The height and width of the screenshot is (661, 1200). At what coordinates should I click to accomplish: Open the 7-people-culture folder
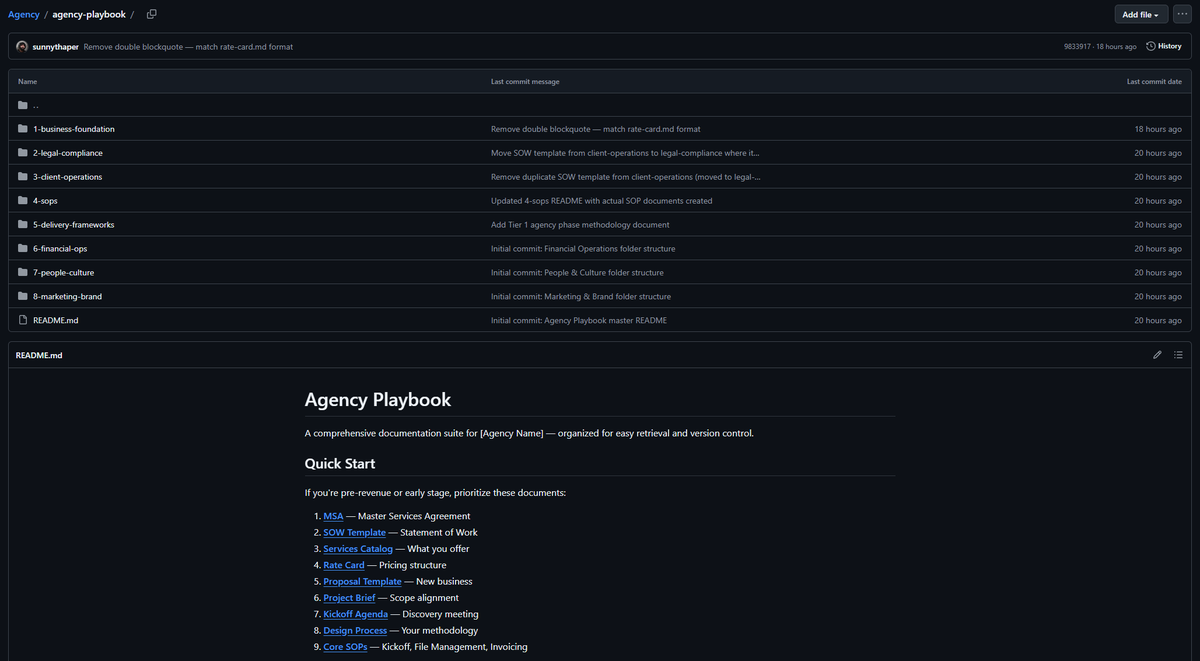point(64,273)
